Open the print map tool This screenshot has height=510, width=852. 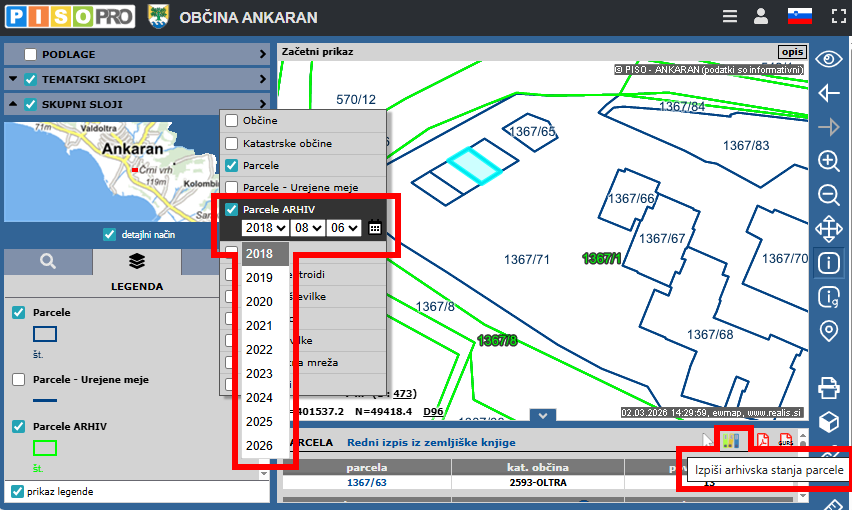click(x=828, y=386)
